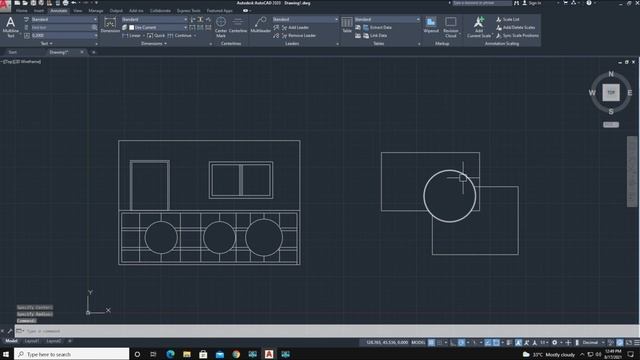Open the multileader style Standard dropdown

pyautogui.click(x=305, y=19)
